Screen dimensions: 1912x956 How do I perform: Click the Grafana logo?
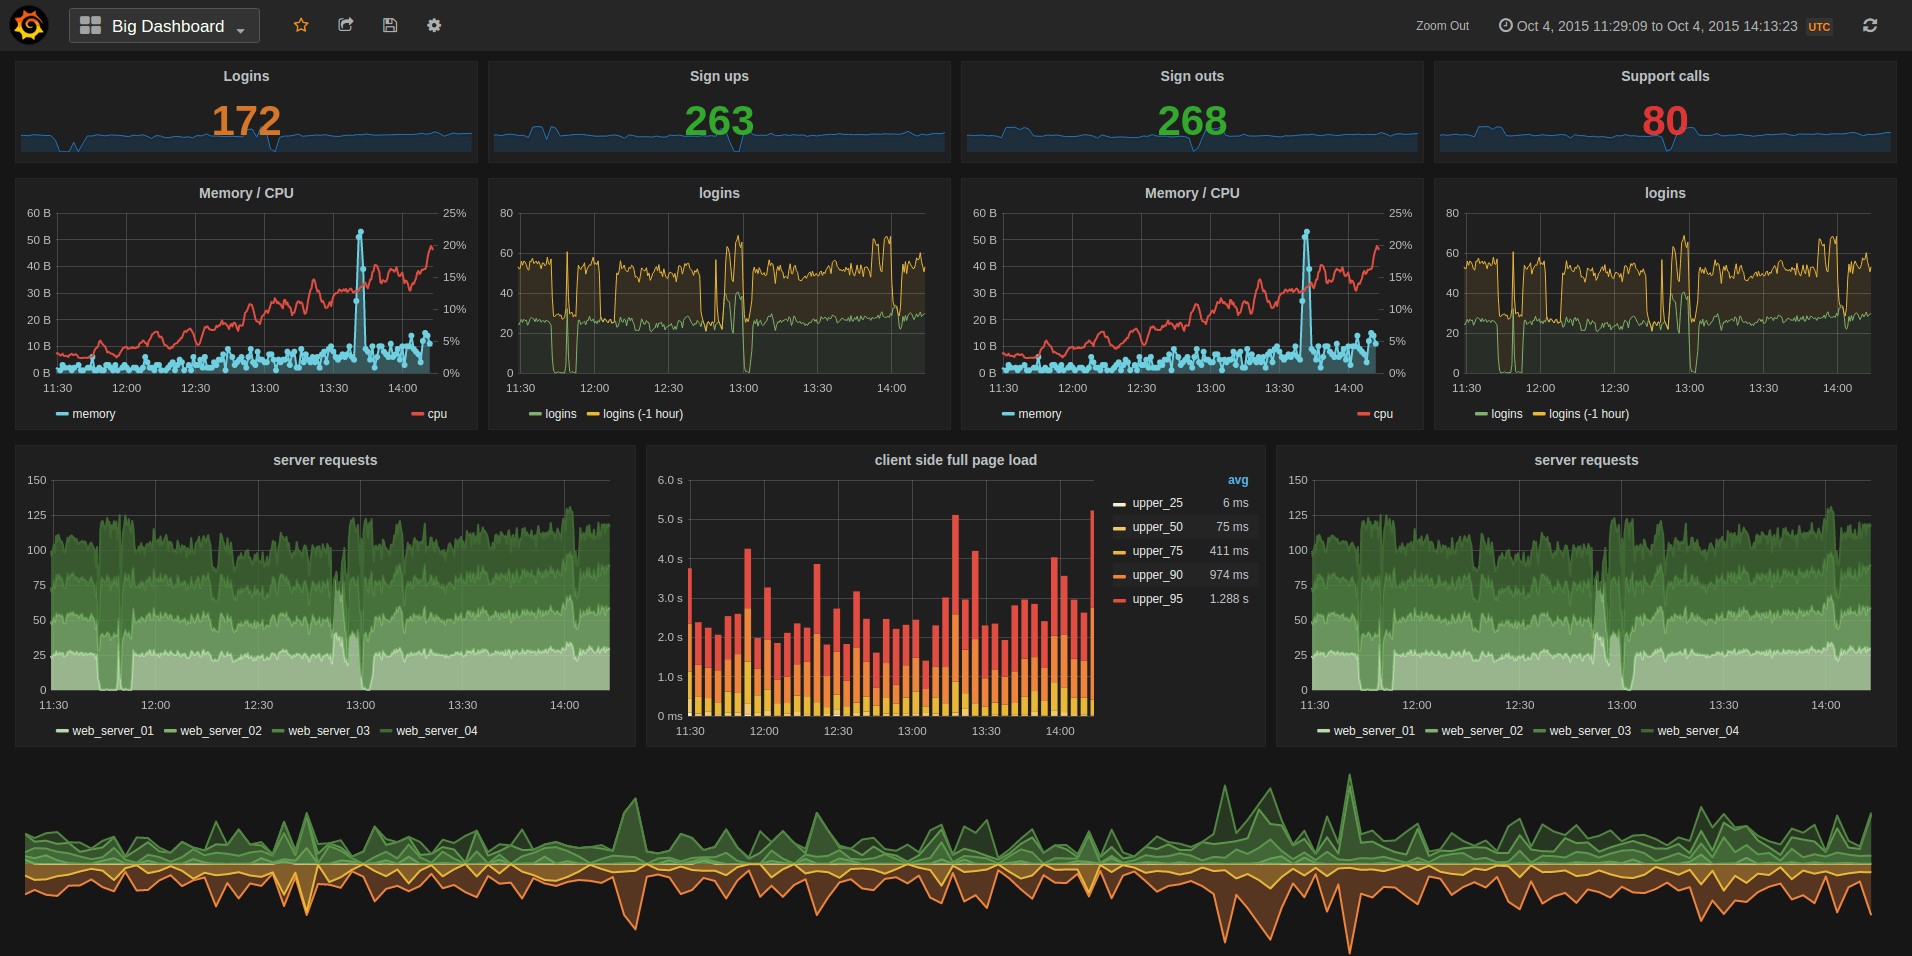27,25
